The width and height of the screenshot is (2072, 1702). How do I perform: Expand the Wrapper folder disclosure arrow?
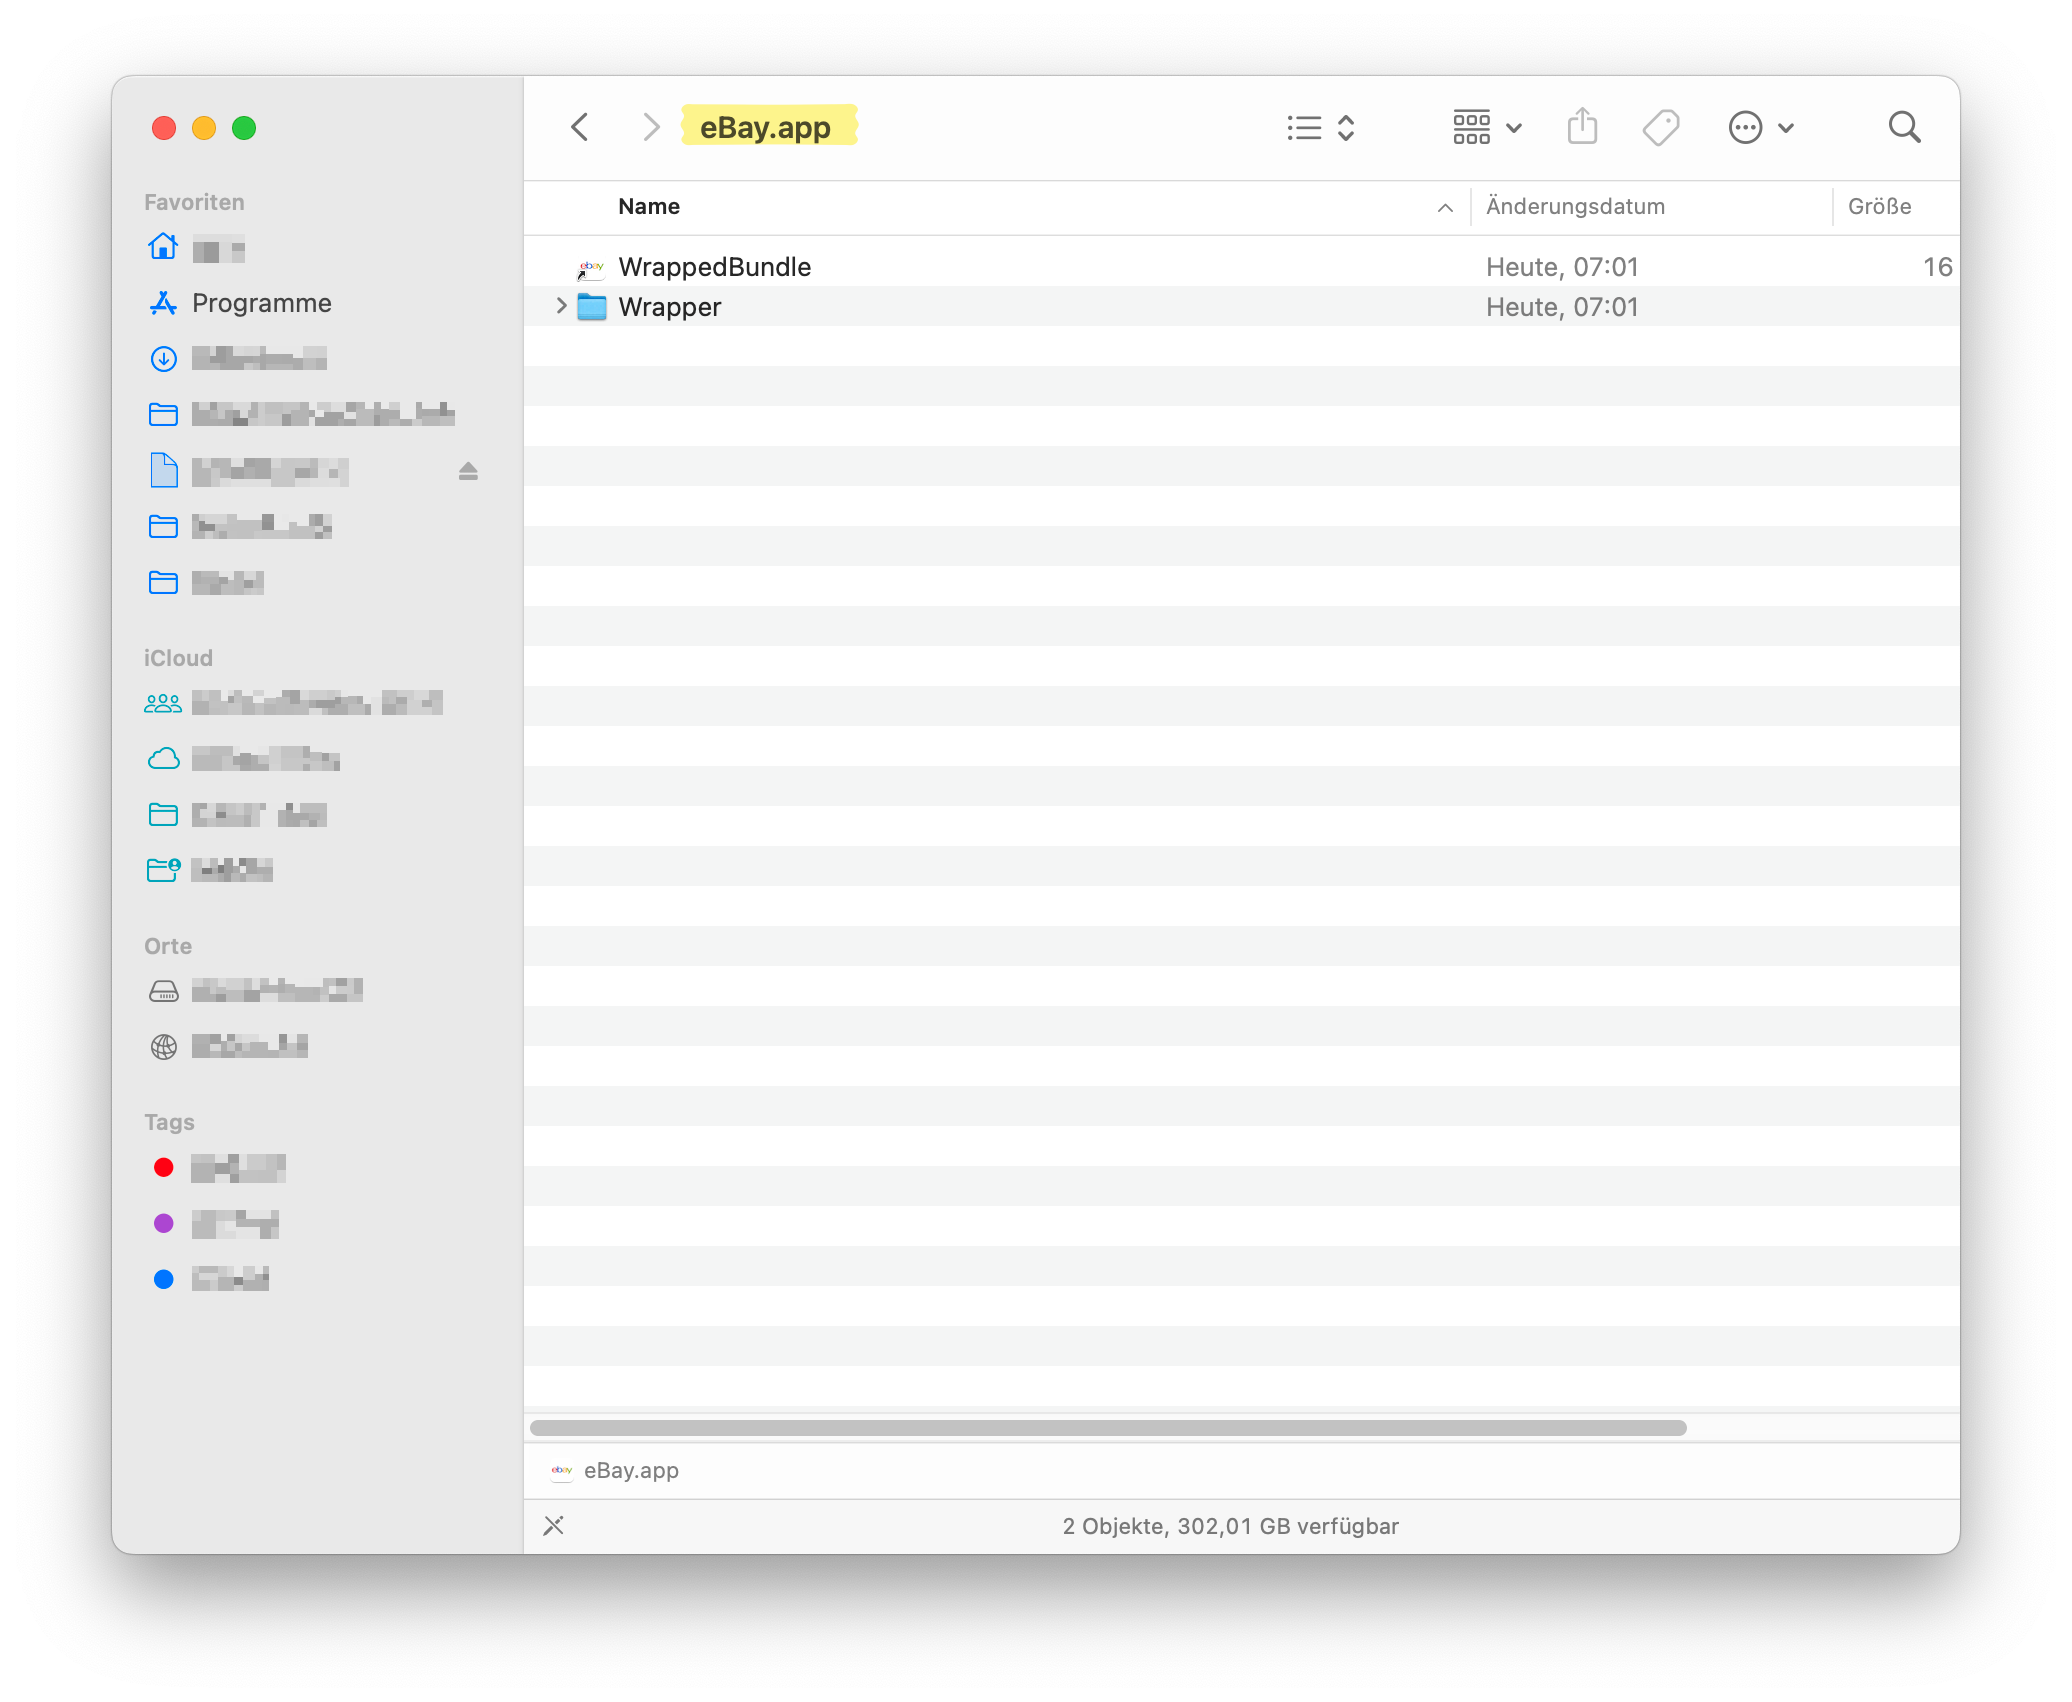[x=561, y=306]
